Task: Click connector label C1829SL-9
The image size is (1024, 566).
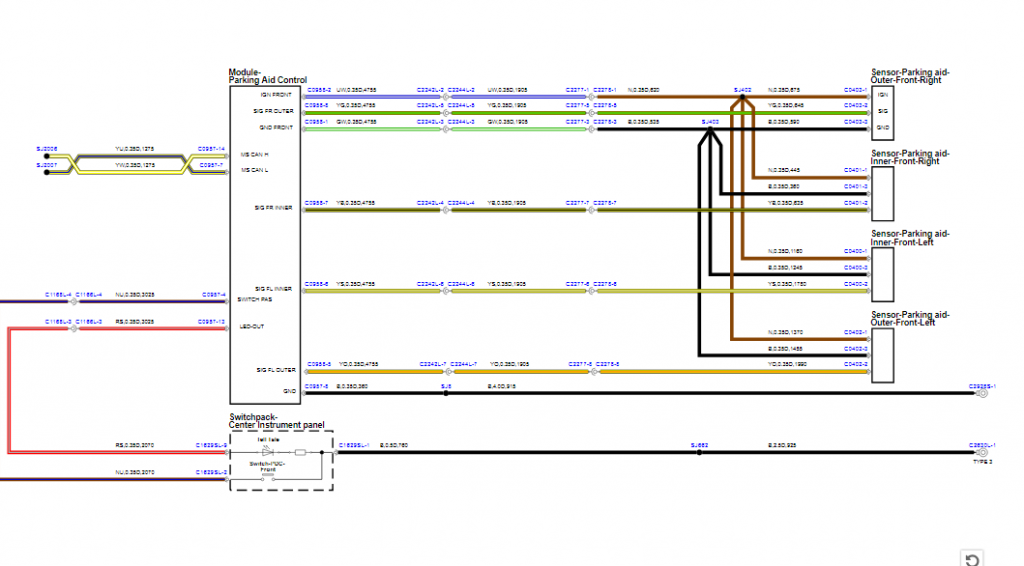Action: (212, 445)
